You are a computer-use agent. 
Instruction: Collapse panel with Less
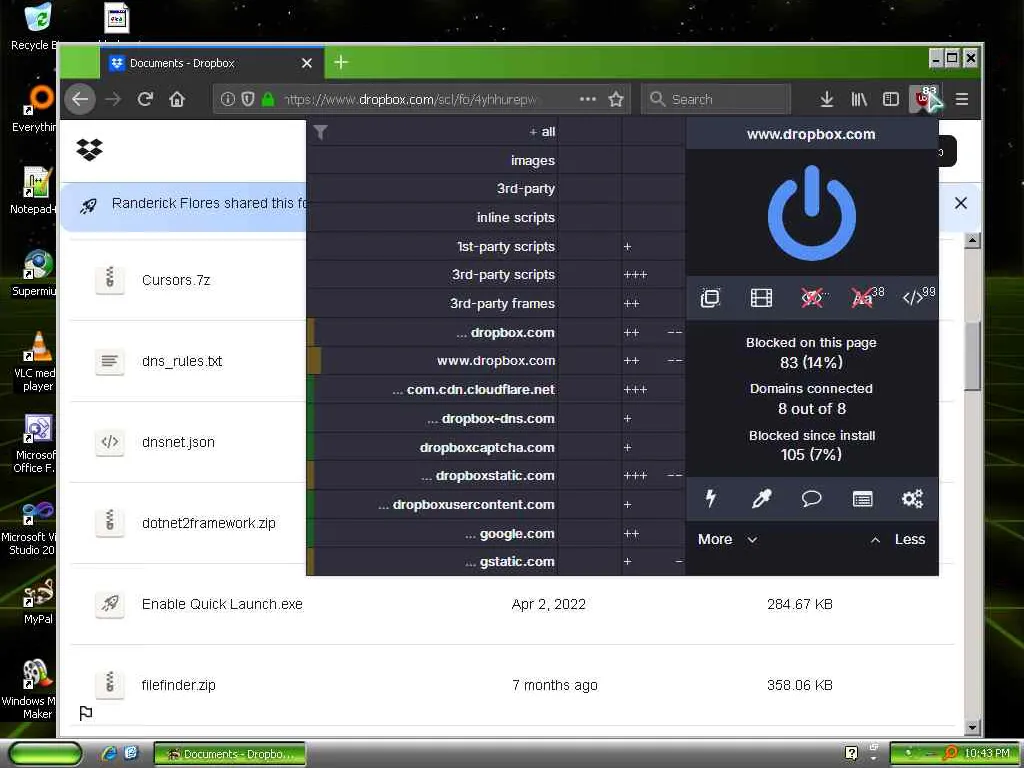pyautogui.click(x=899, y=539)
